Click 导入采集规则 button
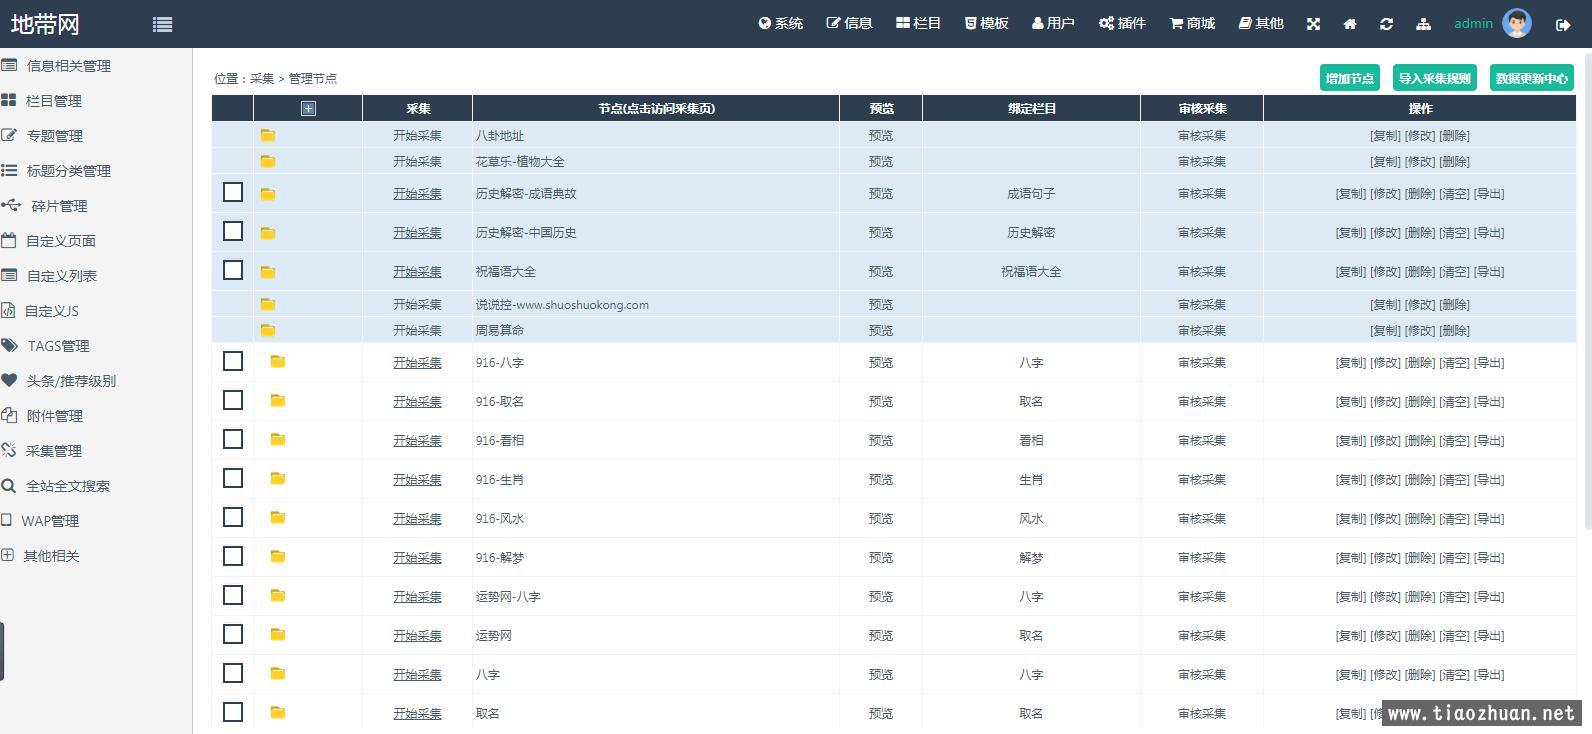This screenshot has height=734, width=1592. pos(1434,78)
